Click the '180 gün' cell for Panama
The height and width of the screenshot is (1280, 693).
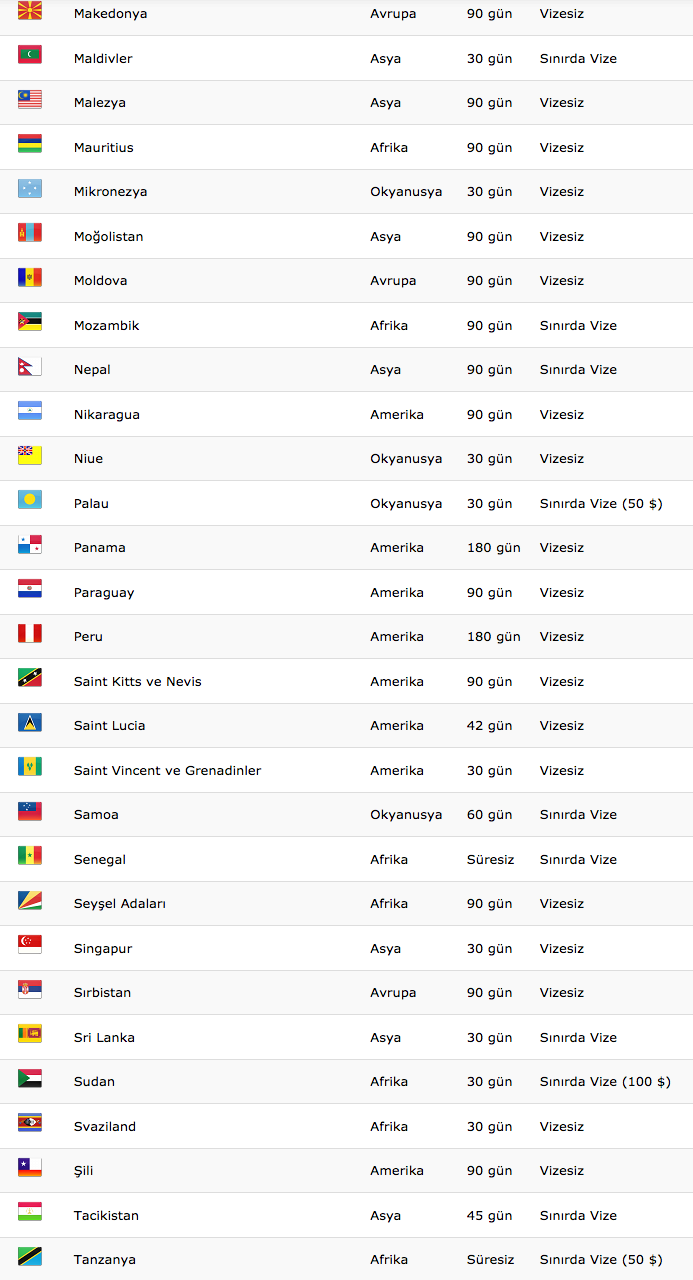(x=494, y=548)
